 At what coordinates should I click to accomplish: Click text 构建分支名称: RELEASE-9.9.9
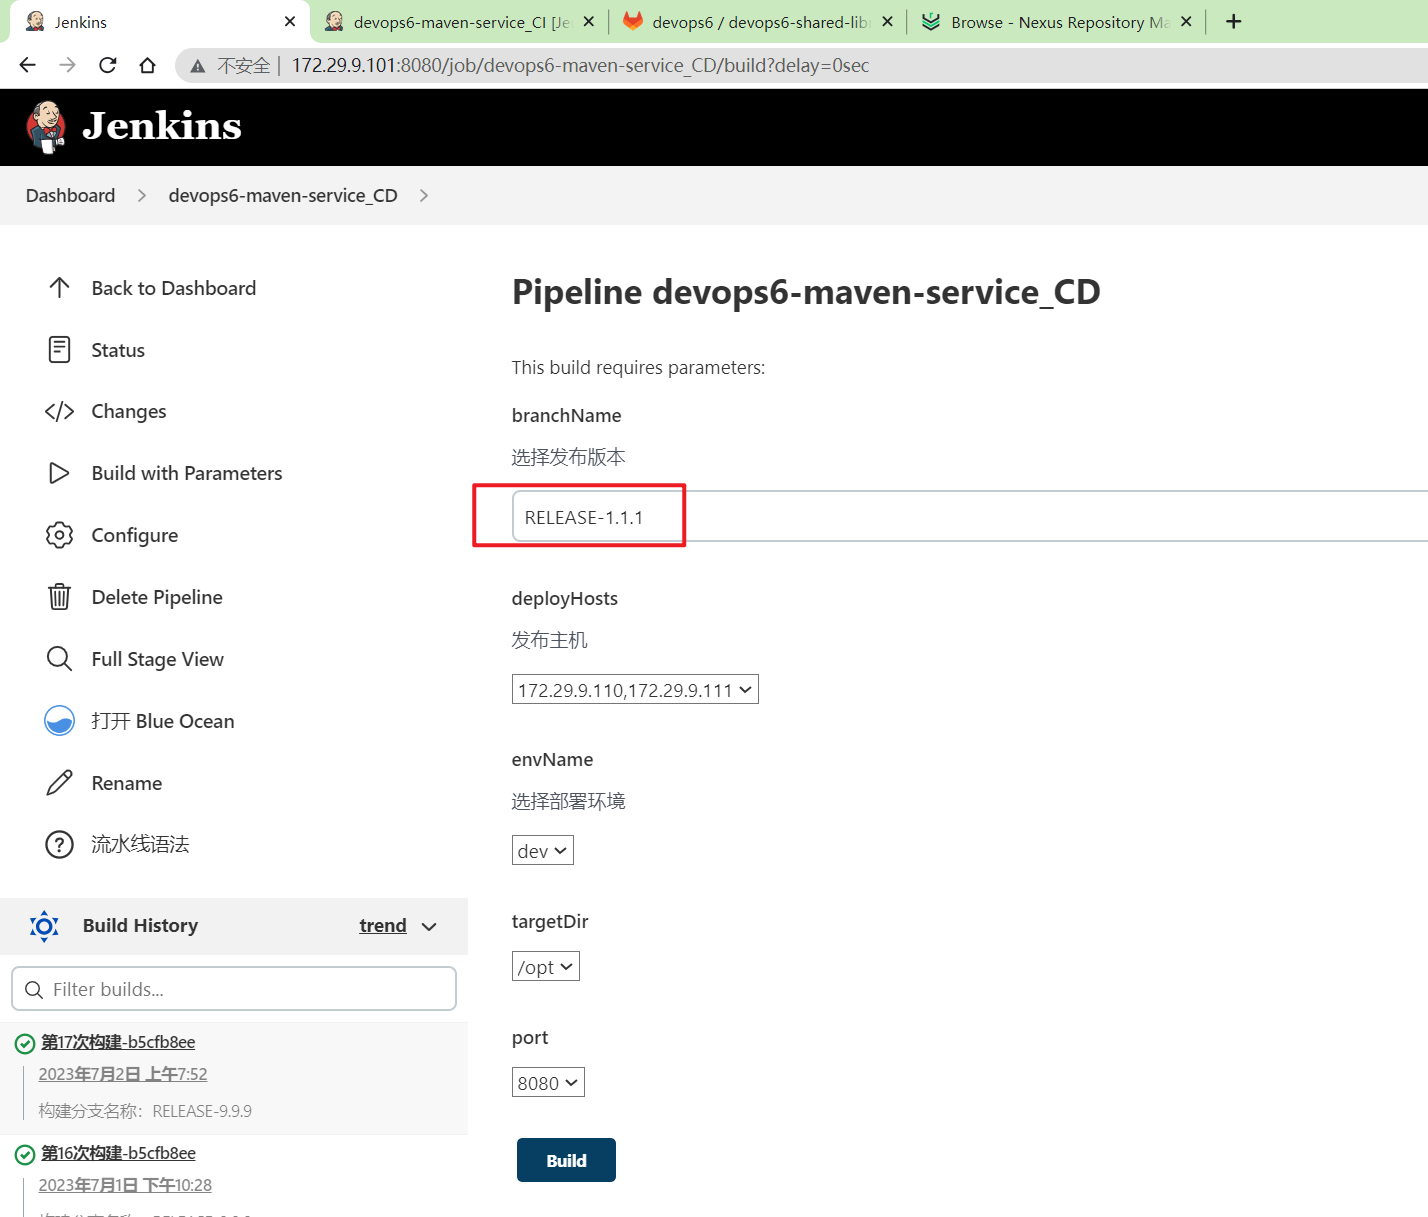145,1111
